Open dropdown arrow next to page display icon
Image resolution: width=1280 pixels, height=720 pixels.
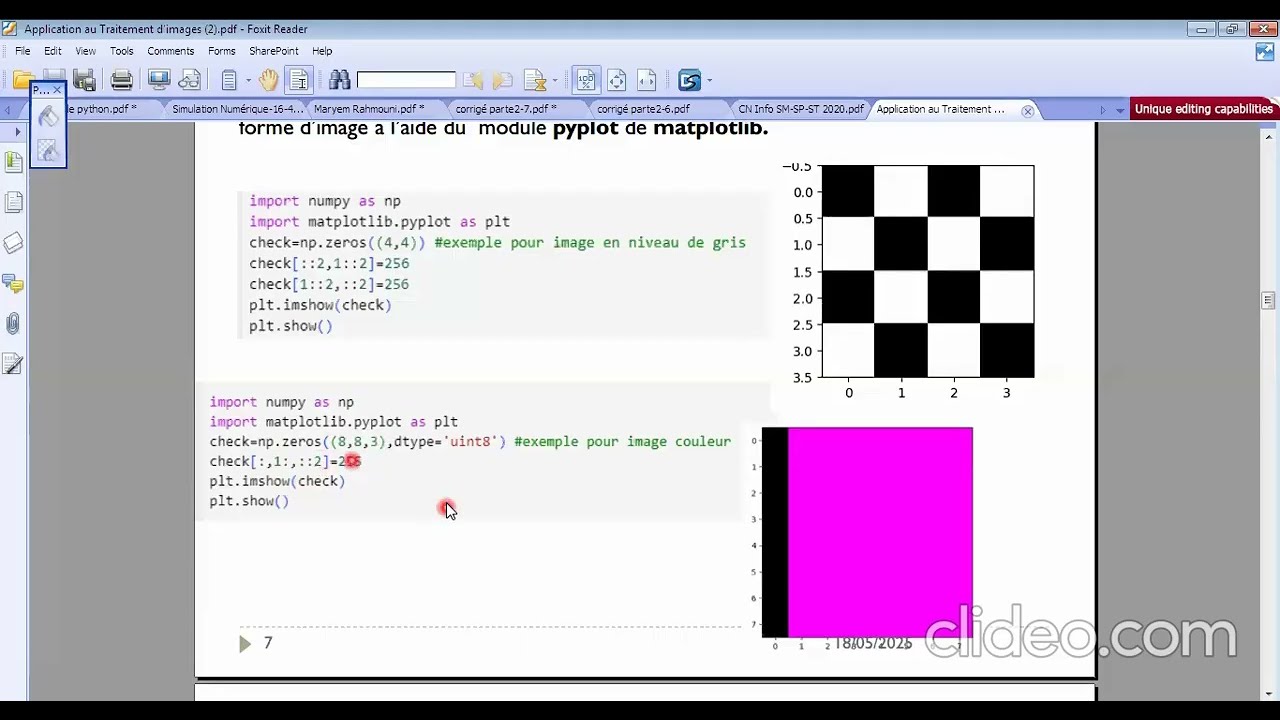pyautogui.click(x=248, y=81)
